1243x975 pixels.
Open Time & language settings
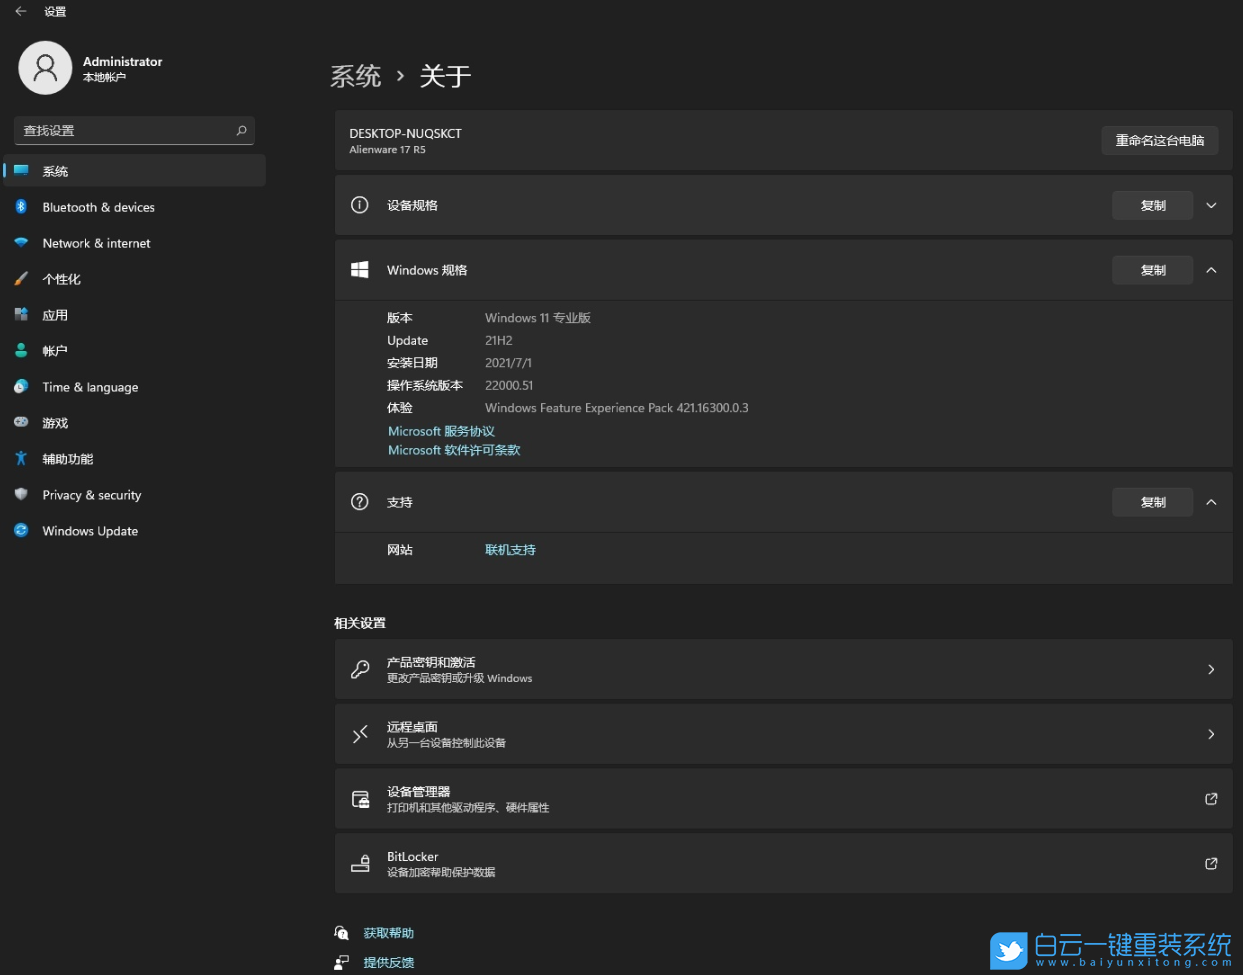pos(91,387)
